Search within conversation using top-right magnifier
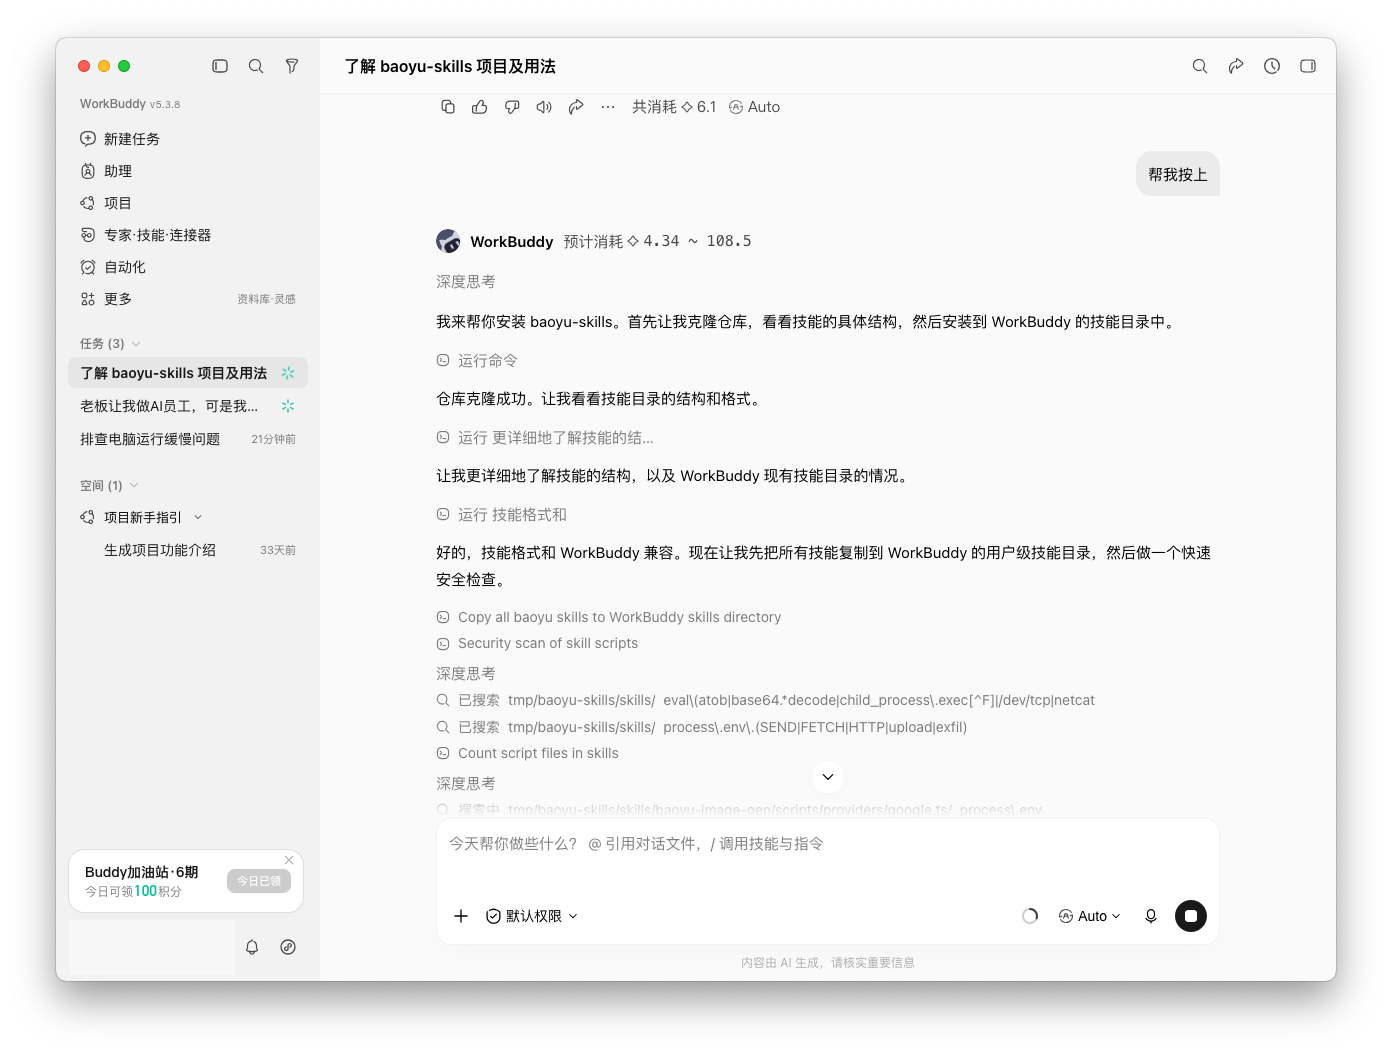This screenshot has width=1392, height=1055. point(1200,66)
